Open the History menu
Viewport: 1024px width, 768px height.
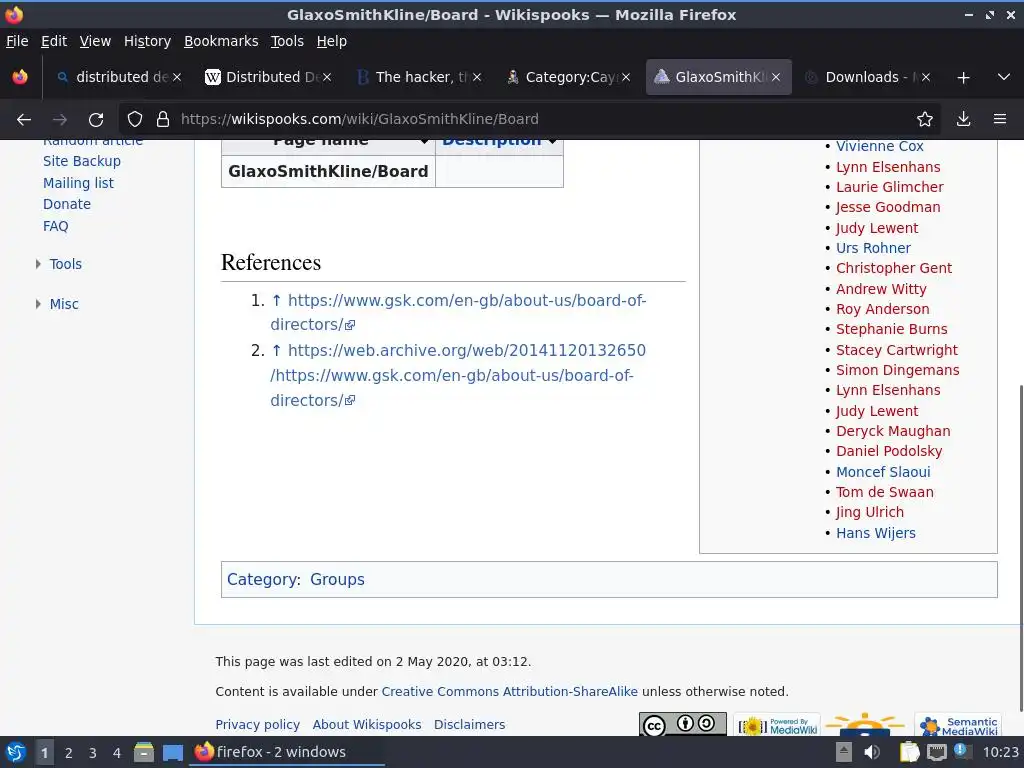pos(147,41)
